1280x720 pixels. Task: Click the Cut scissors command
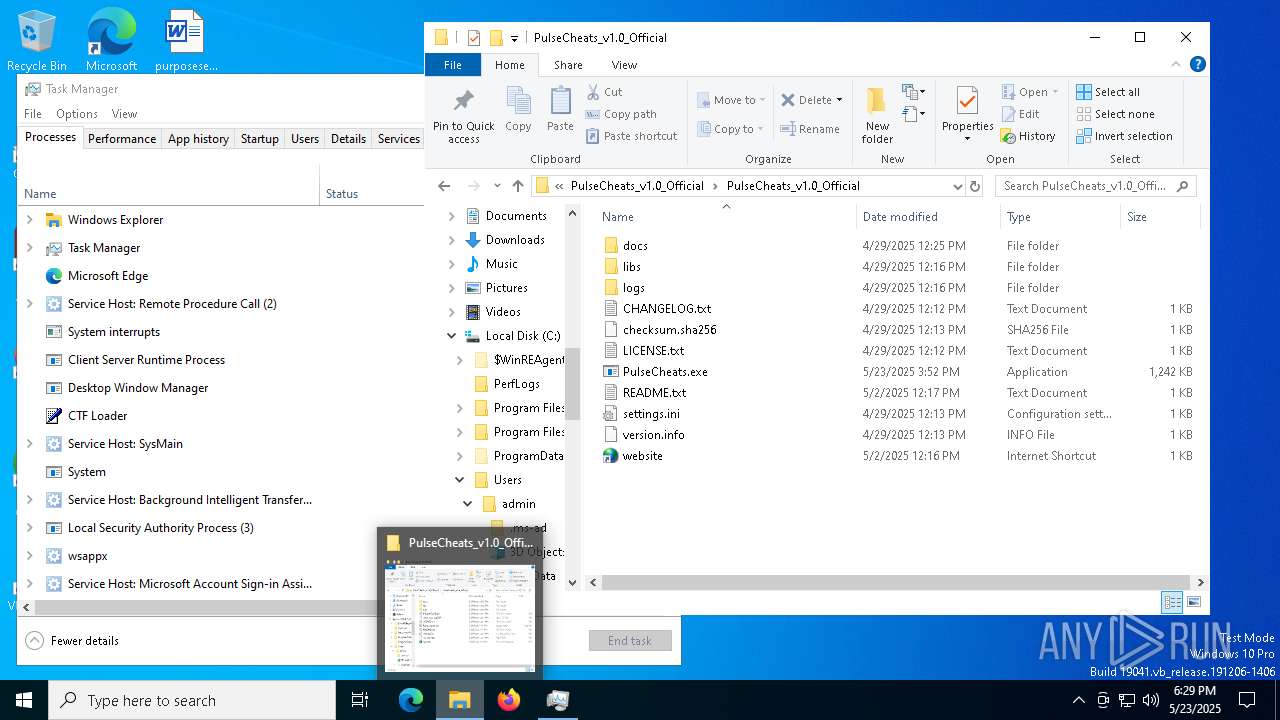605,92
